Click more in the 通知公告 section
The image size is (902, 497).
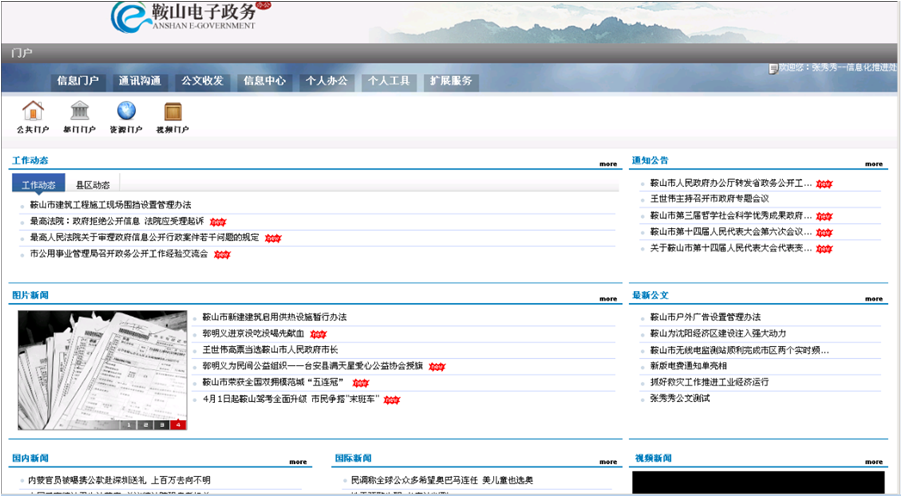pos(873,164)
